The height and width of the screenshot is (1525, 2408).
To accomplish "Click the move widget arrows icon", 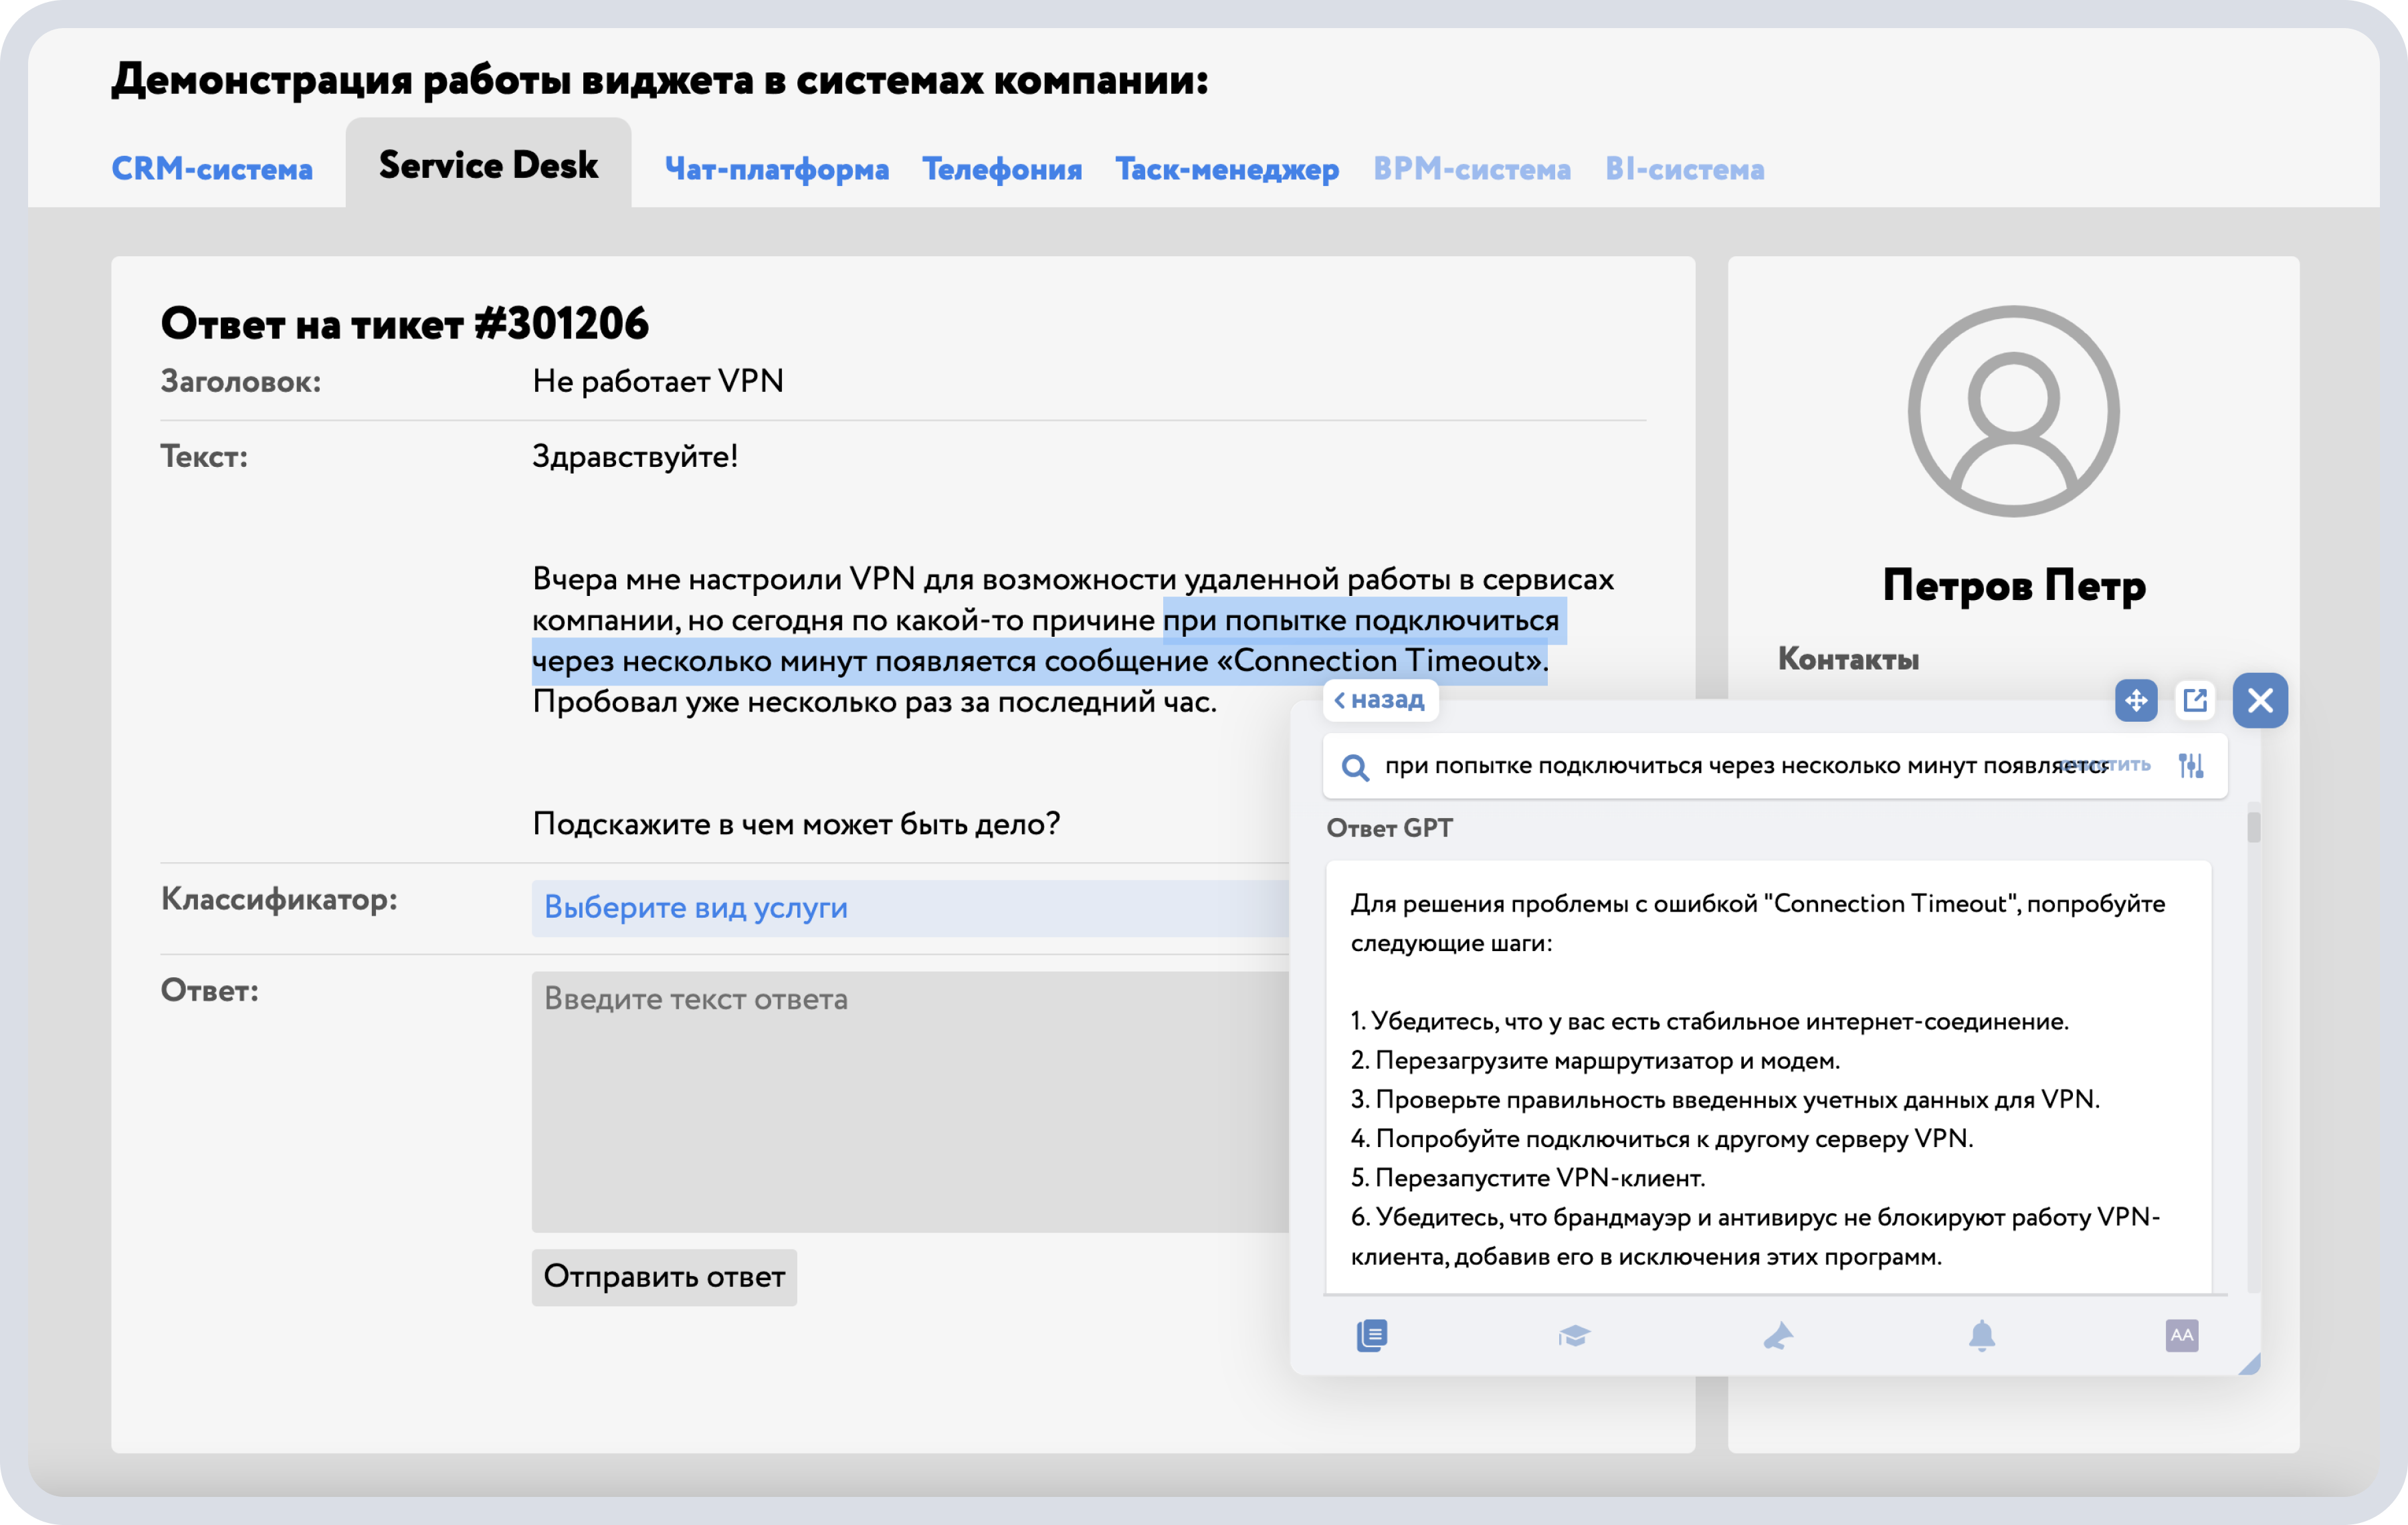I will tap(2137, 700).
